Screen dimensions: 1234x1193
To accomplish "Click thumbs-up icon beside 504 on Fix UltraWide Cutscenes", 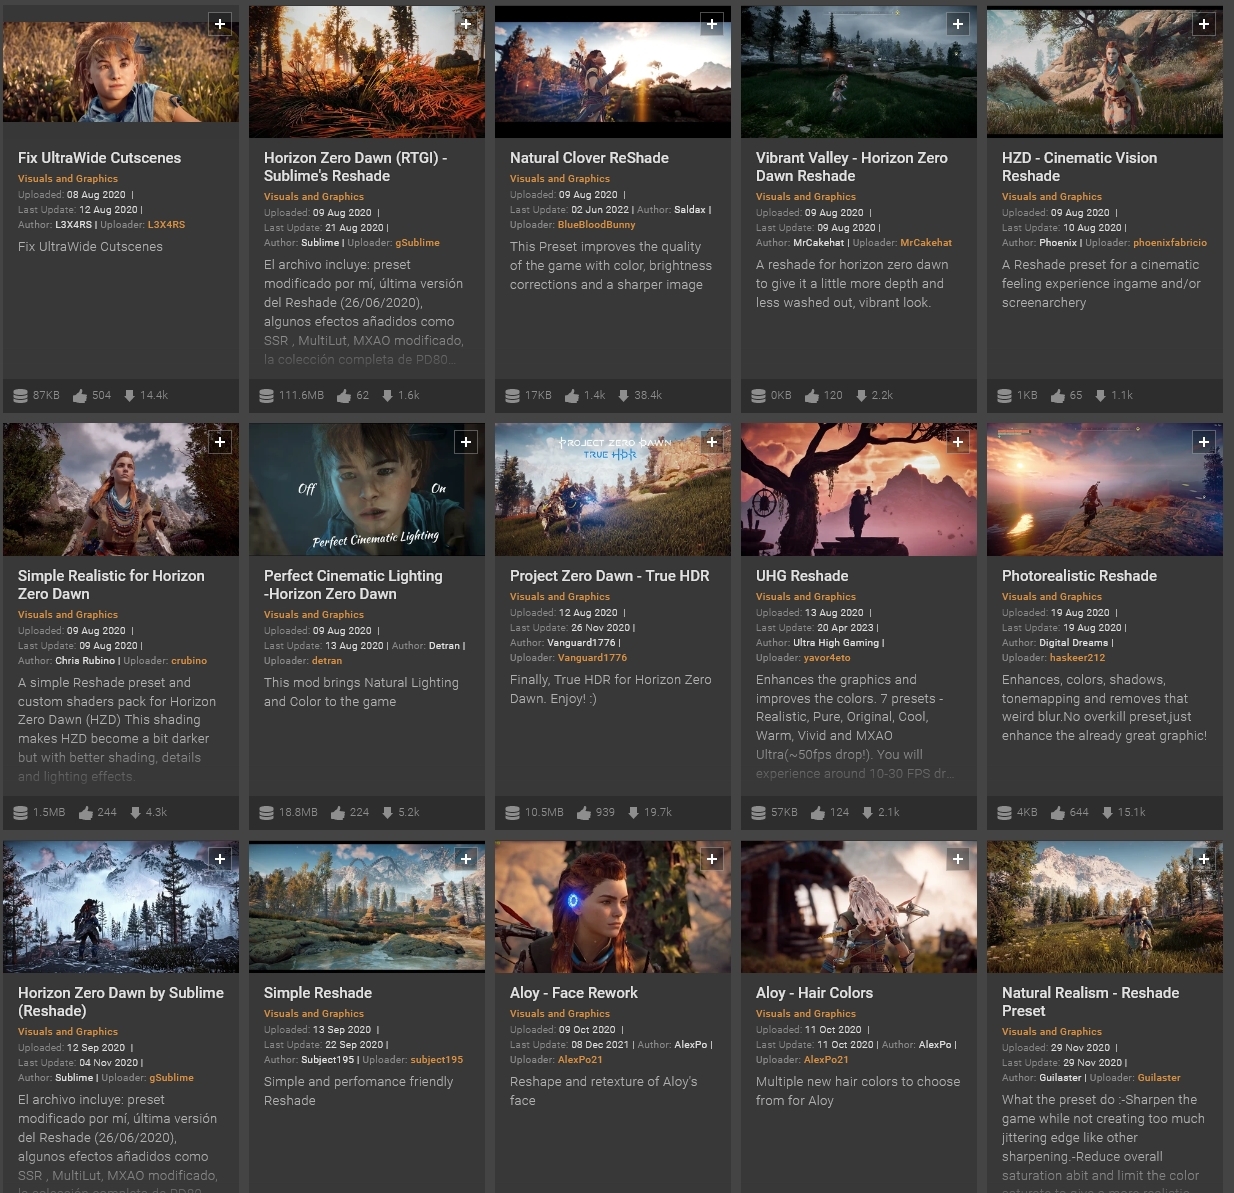I will click(80, 396).
